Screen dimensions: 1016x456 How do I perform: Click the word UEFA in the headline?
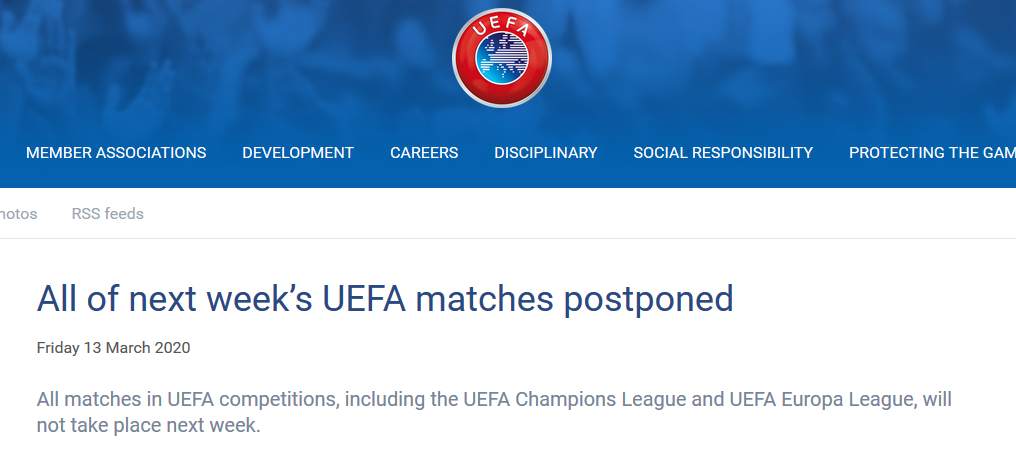[364, 299]
